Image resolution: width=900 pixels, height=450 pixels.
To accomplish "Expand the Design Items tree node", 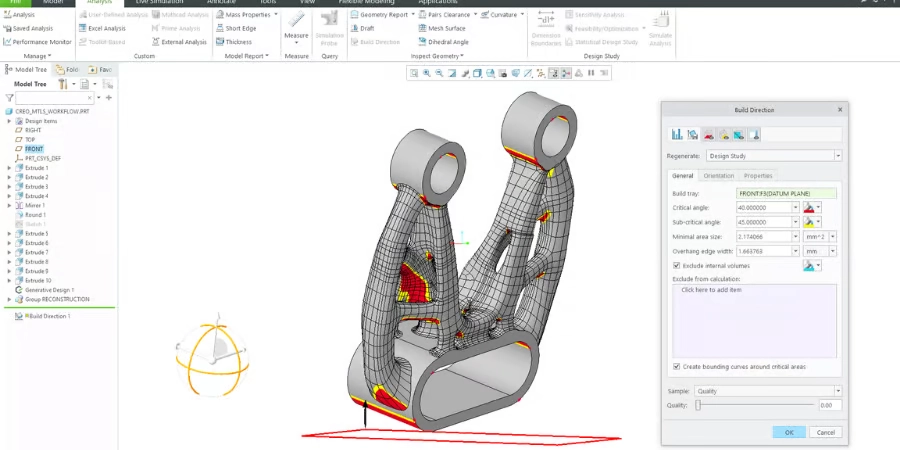I will tap(9, 121).
